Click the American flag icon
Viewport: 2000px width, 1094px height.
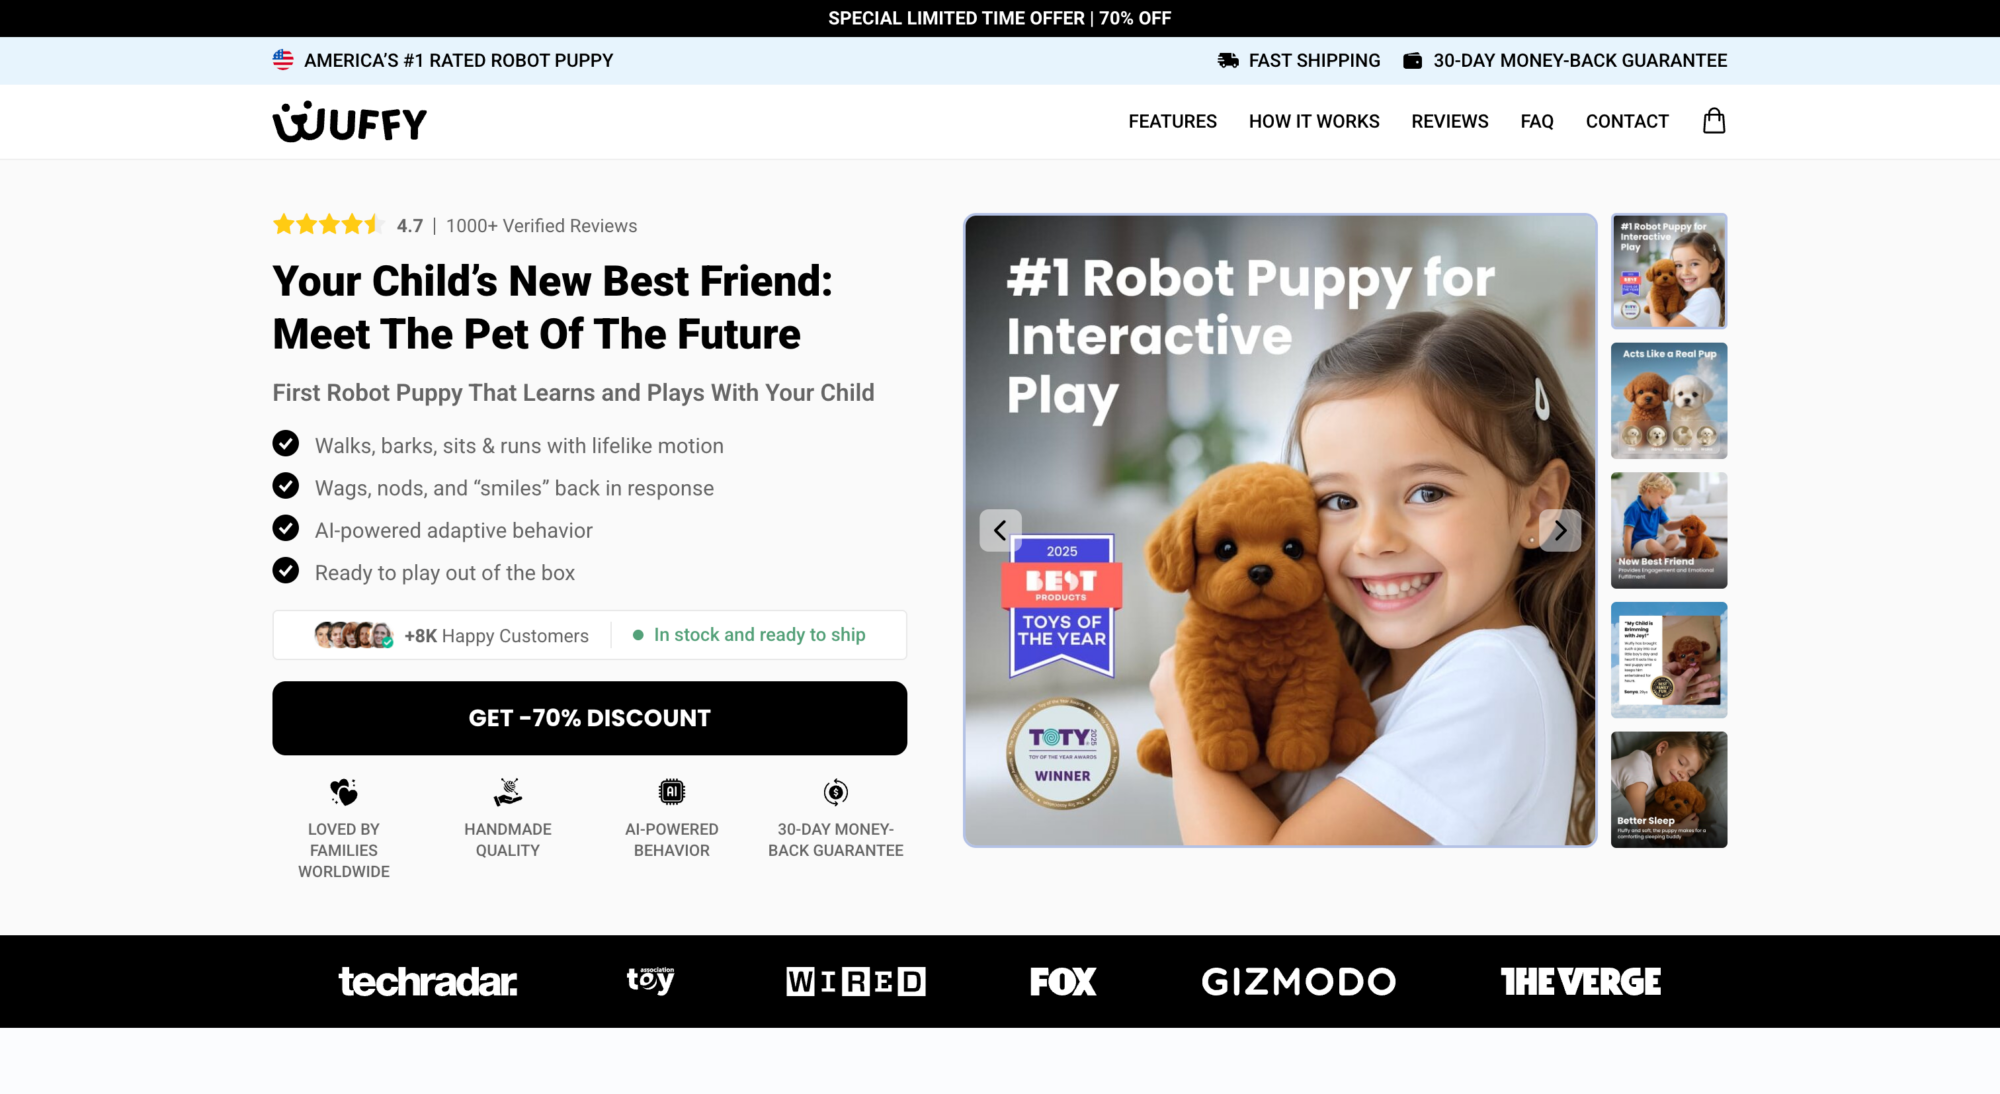click(x=283, y=60)
